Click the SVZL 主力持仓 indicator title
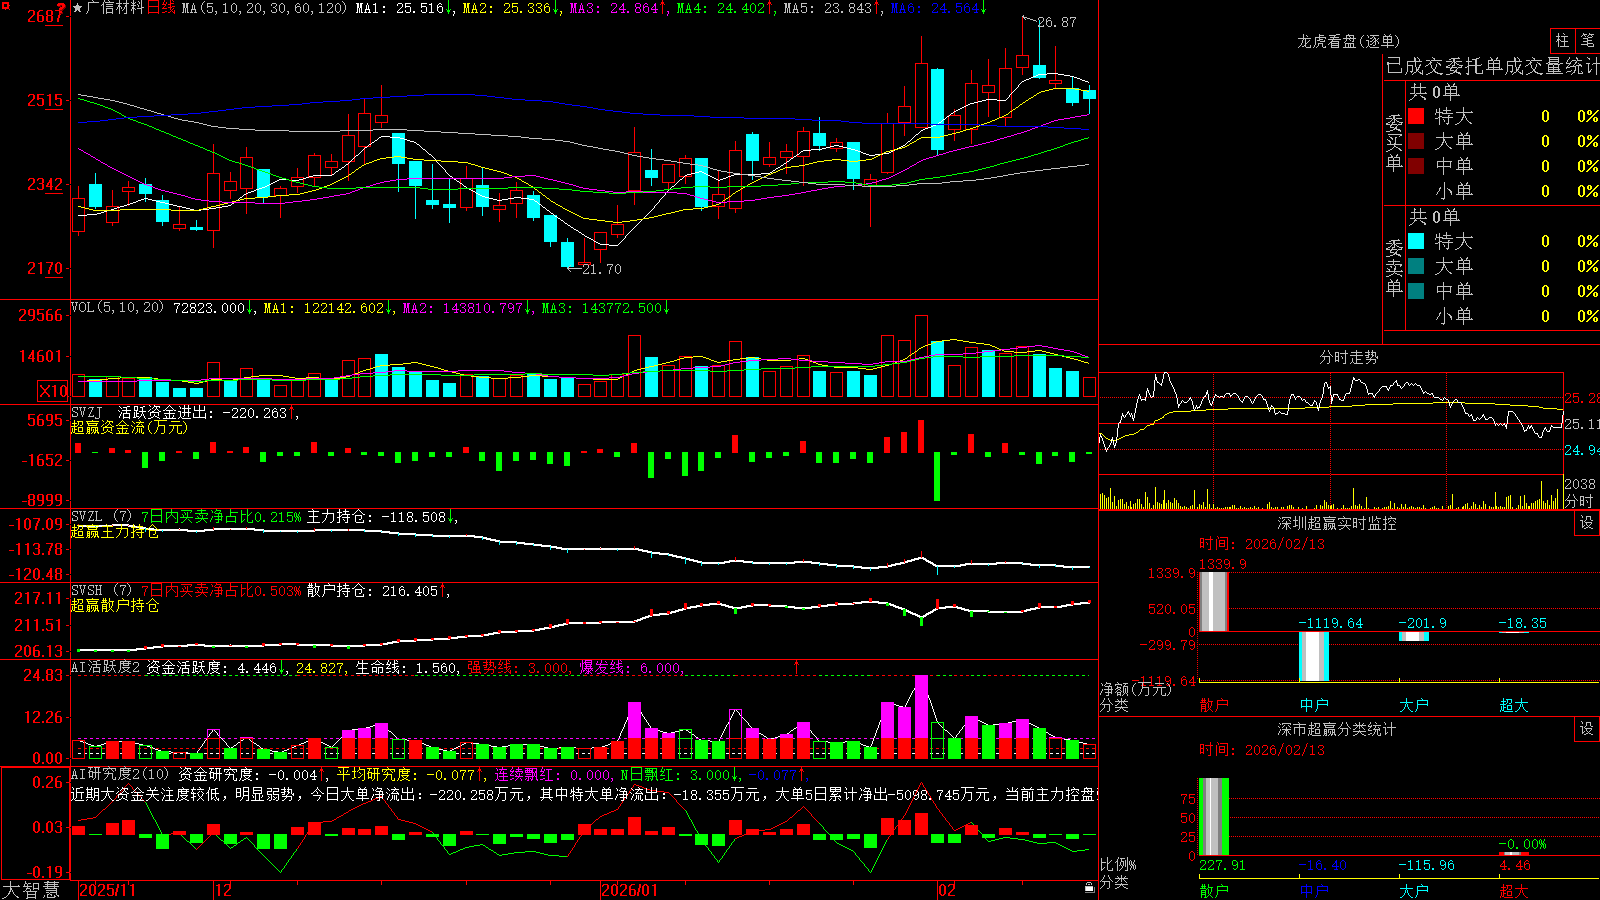Image resolution: width=1600 pixels, height=900 pixels. click(x=264, y=517)
